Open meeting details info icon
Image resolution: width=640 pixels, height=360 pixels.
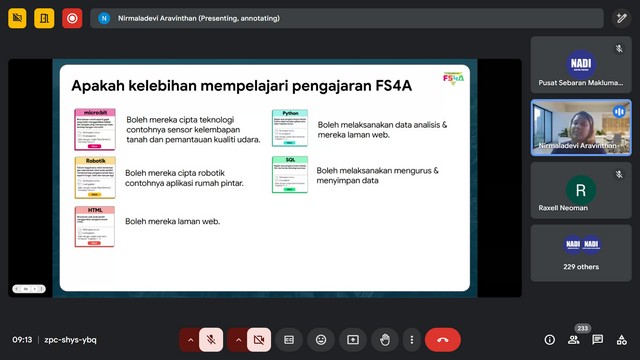(x=550, y=340)
